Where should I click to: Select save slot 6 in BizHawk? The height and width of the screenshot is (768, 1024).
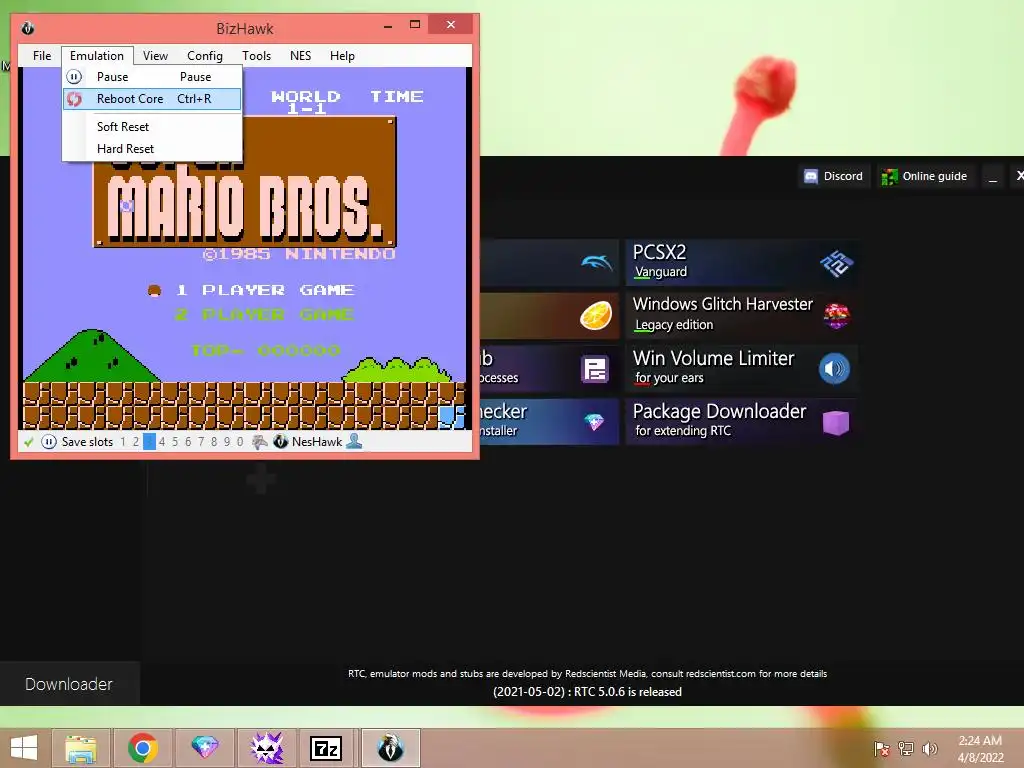(x=188, y=442)
